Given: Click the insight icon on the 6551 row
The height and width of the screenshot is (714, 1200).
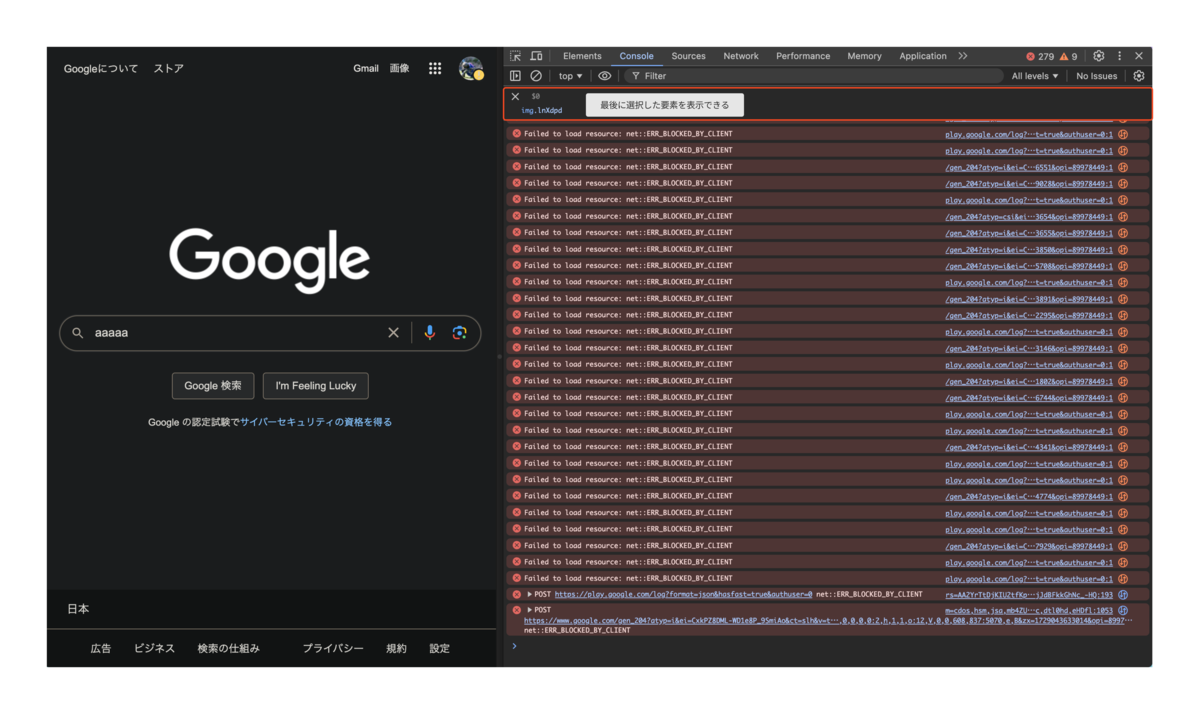Looking at the screenshot, I should 1123,167.
